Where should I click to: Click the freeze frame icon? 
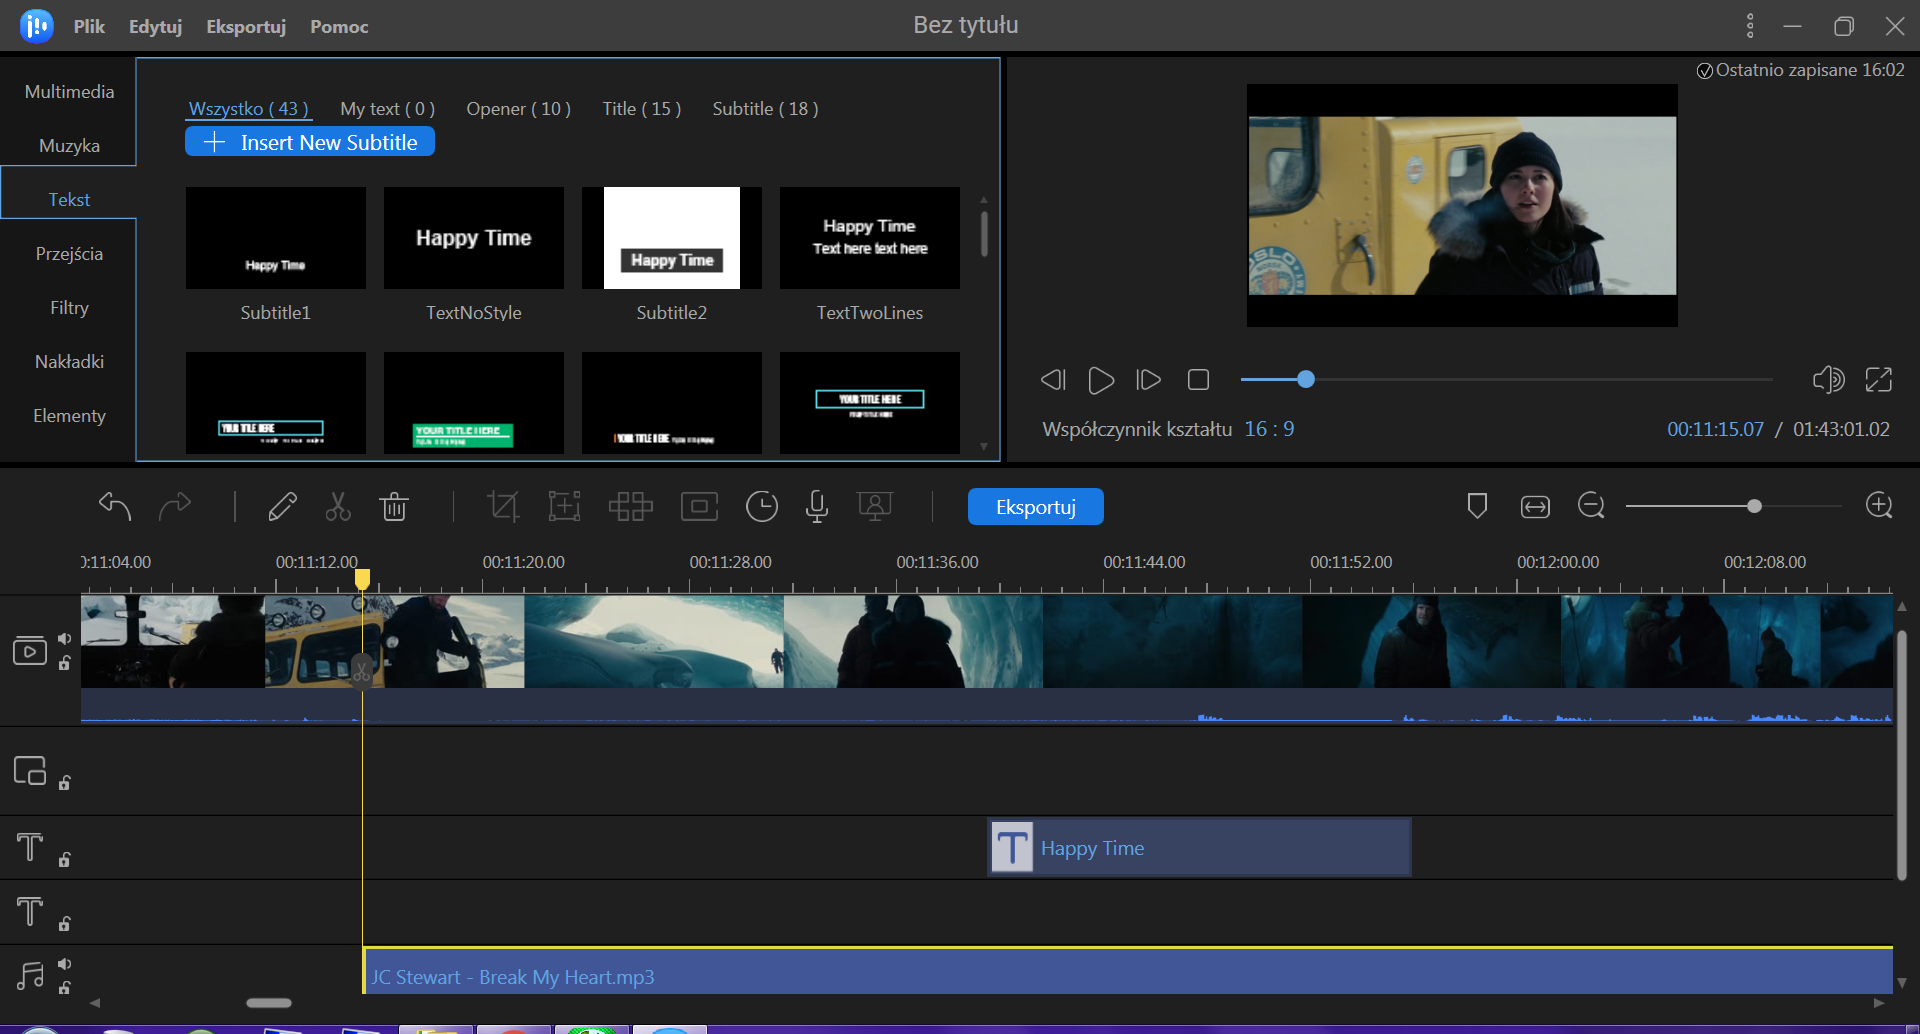(699, 507)
